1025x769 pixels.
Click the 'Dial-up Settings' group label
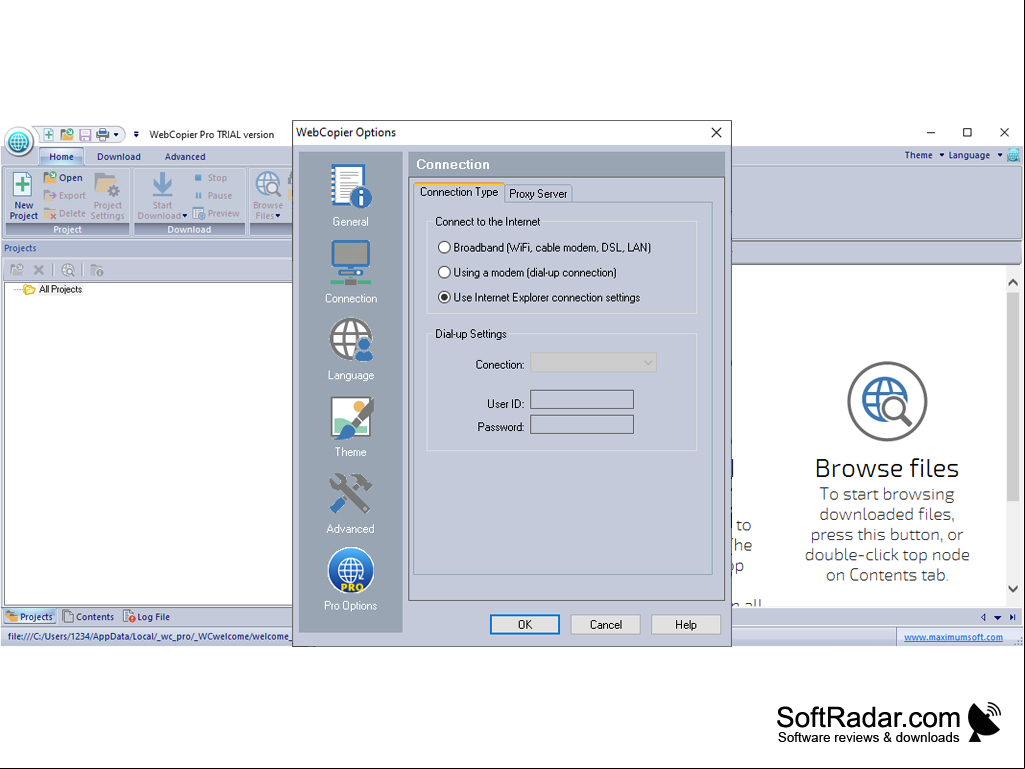[471, 334]
